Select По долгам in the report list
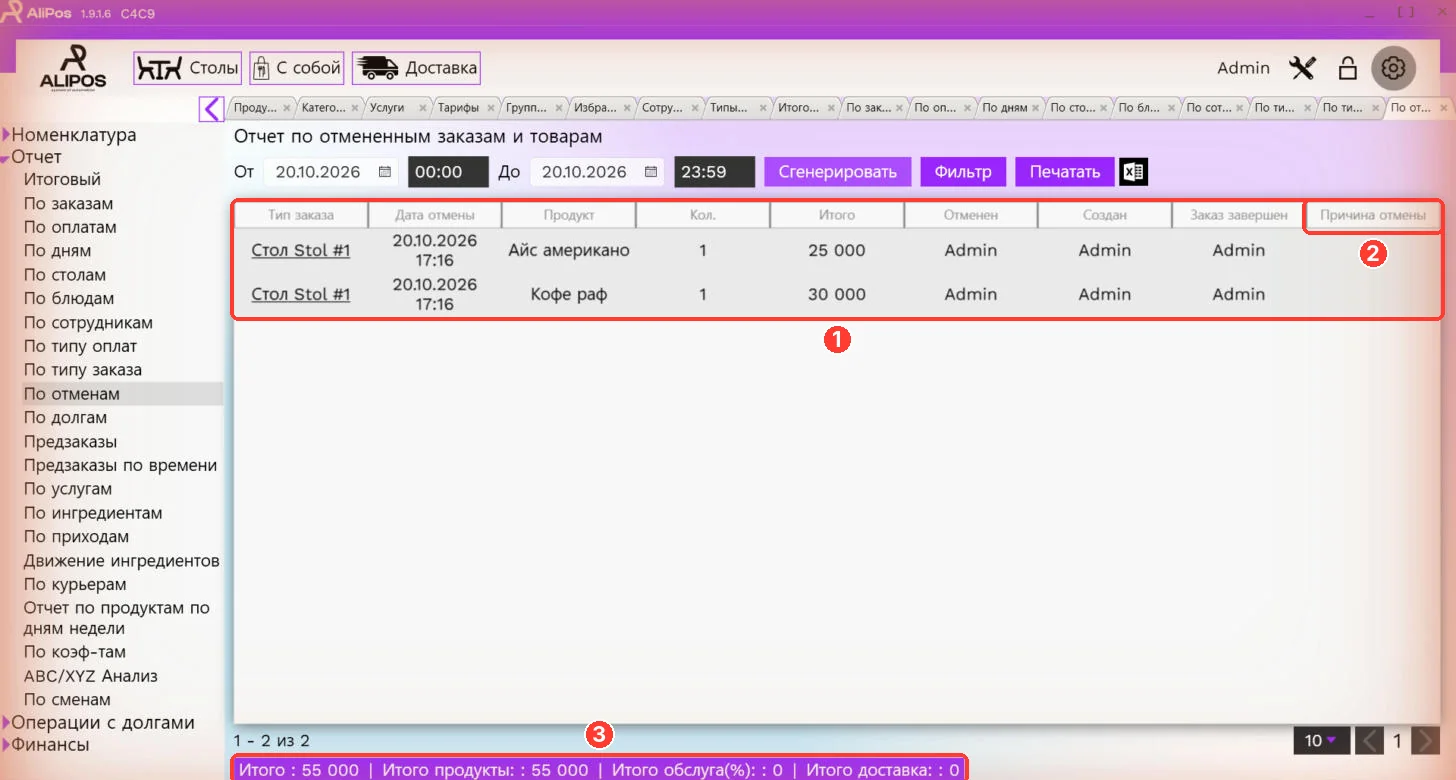Image resolution: width=1456 pixels, height=780 pixels. (65, 418)
